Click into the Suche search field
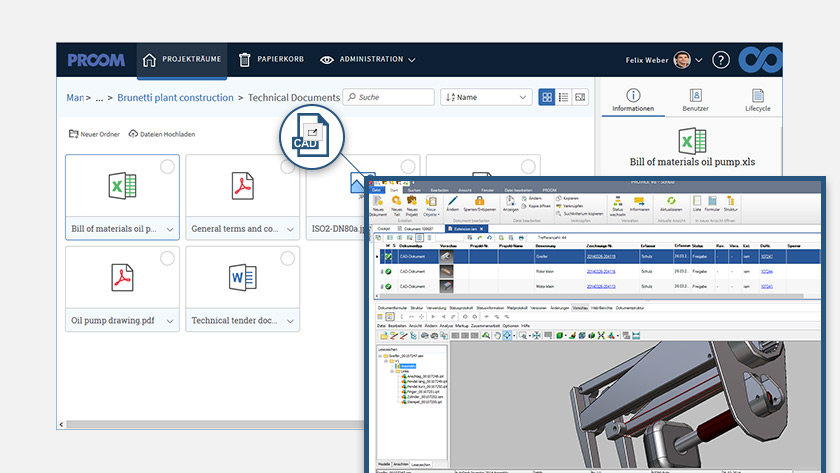840x473 pixels. tap(388, 97)
